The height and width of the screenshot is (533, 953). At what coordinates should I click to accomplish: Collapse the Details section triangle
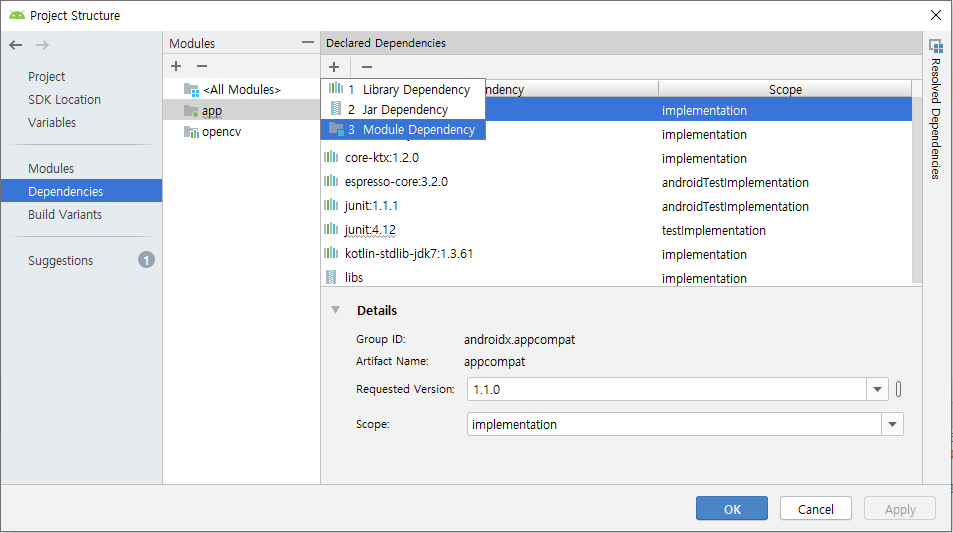335,310
